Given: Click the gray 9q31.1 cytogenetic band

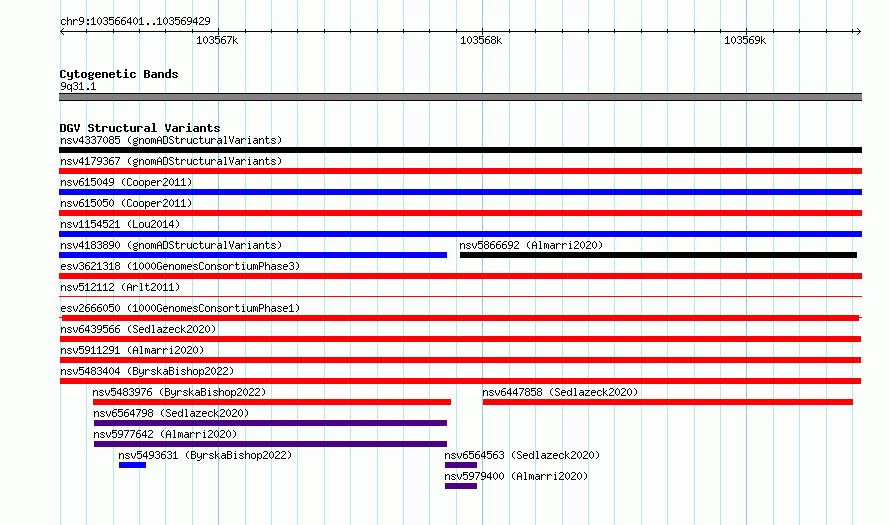Looking at the screenshot, I should point(460,97).
